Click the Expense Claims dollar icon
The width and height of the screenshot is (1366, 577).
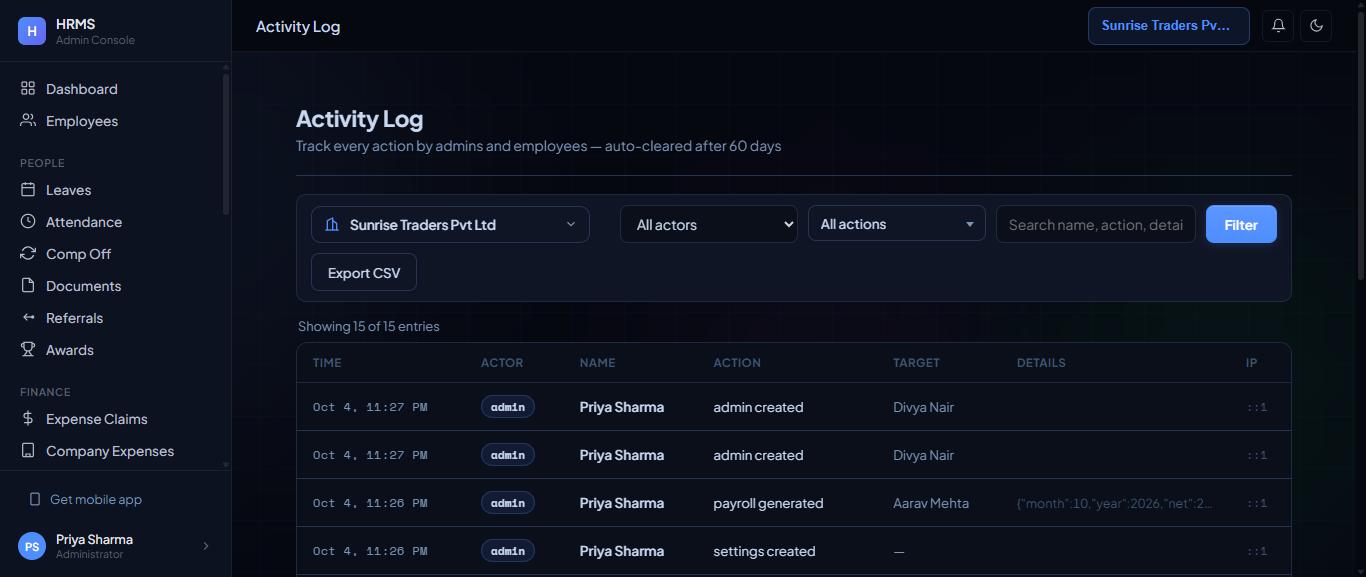(28, 419)
